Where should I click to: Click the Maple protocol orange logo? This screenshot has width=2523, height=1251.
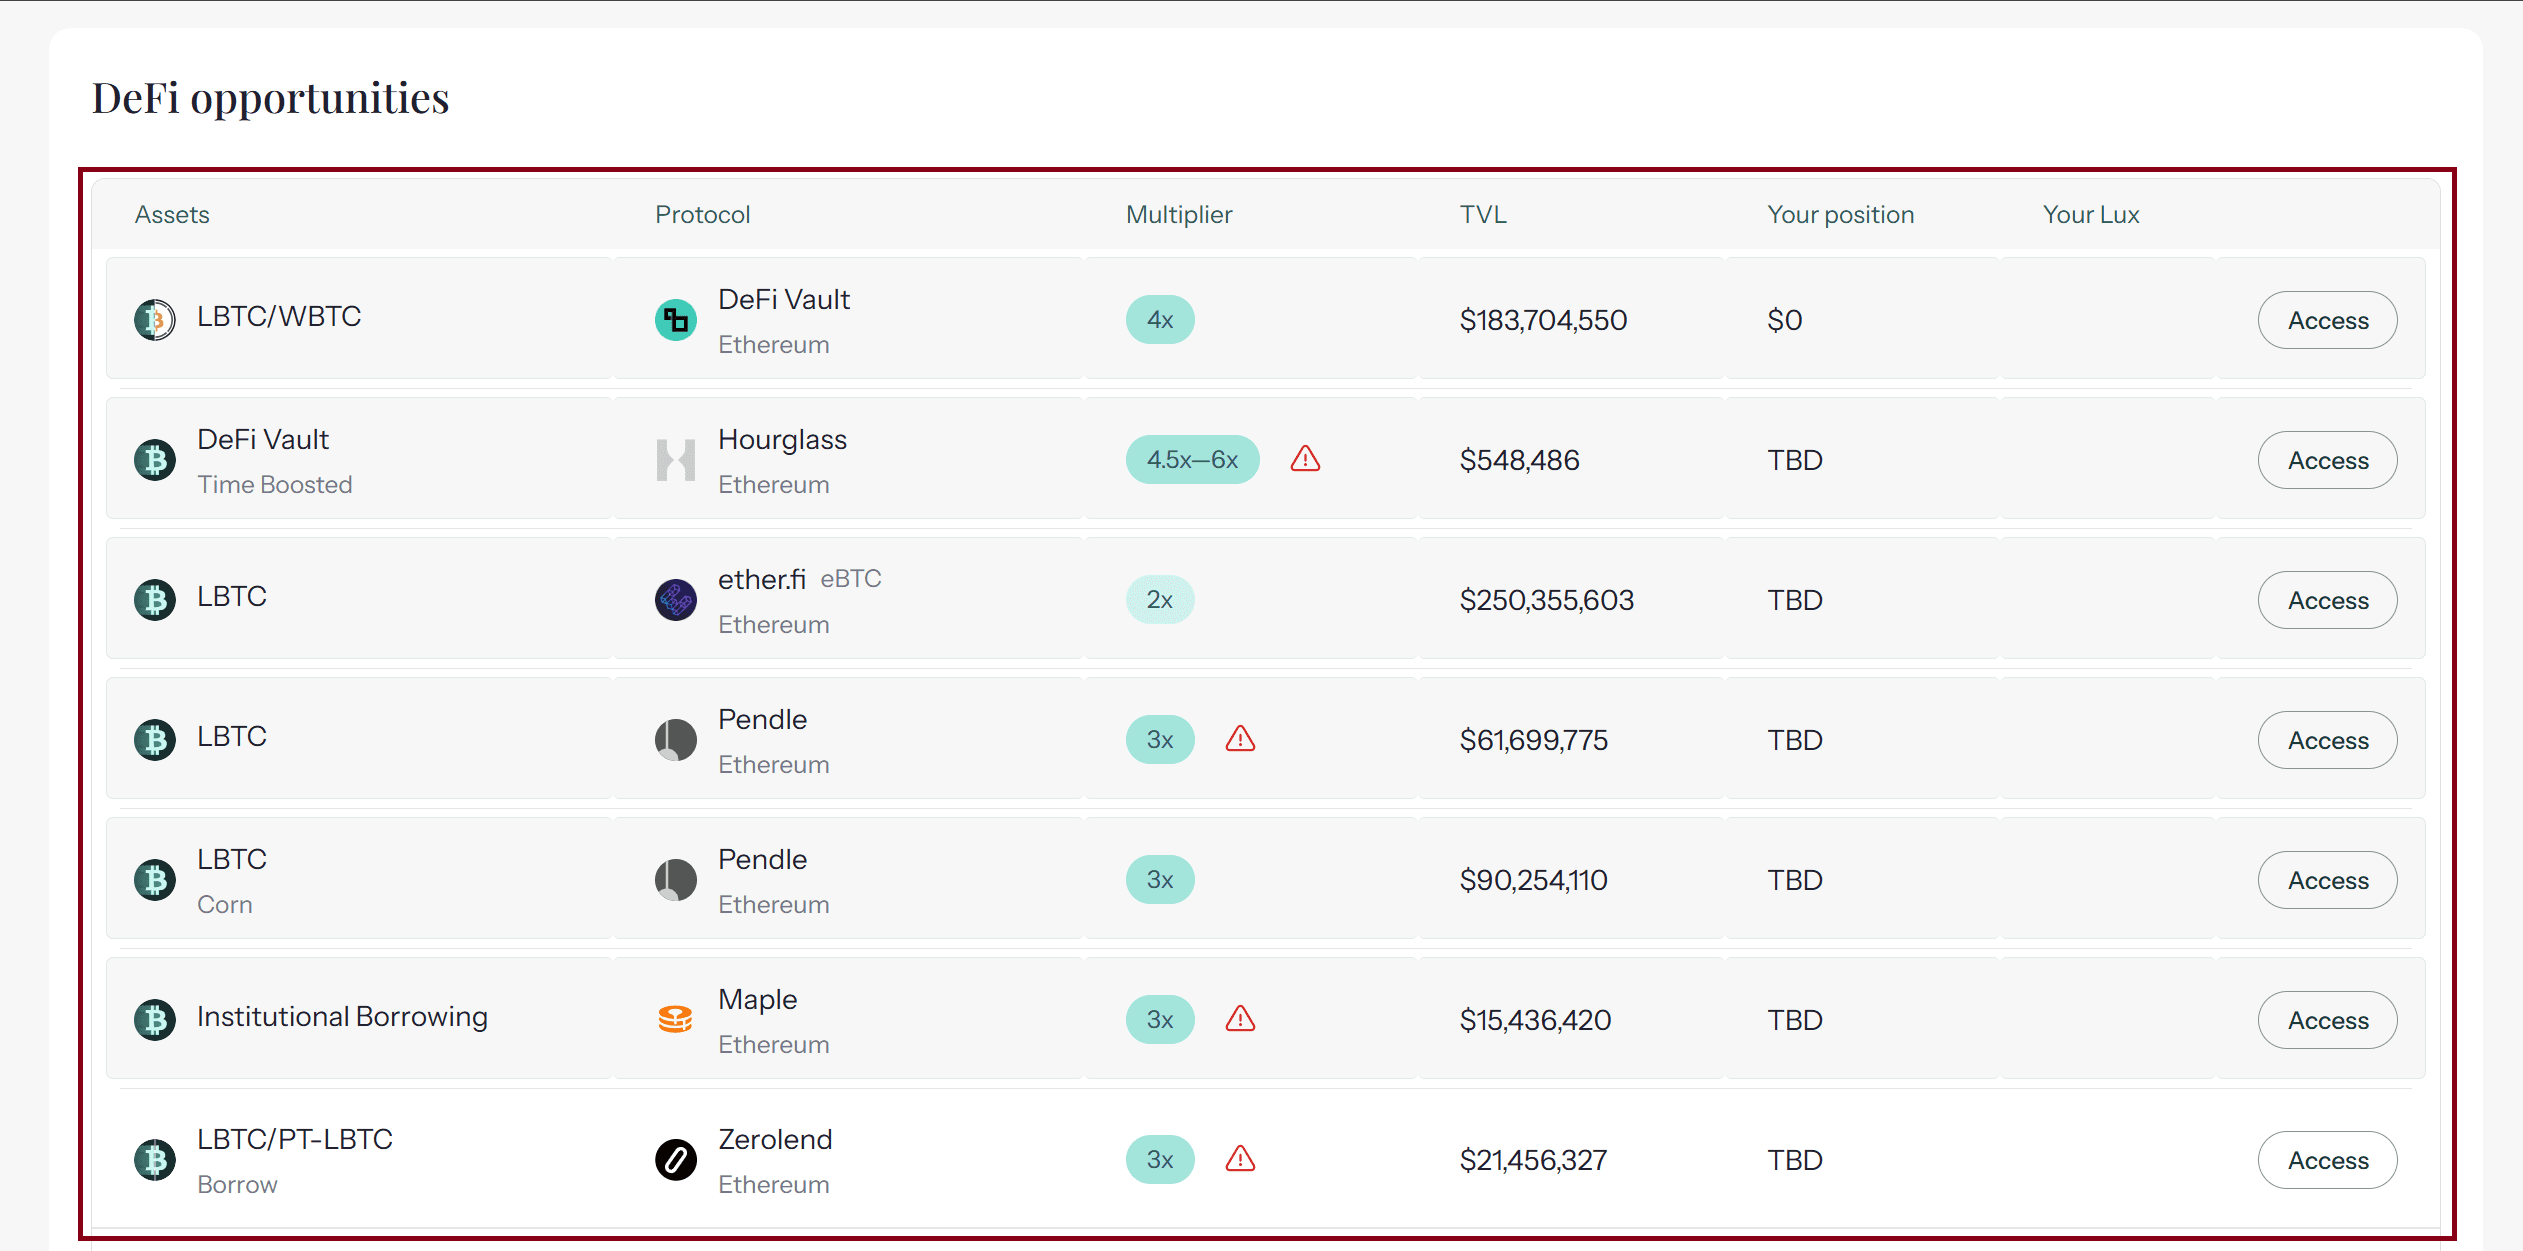(x=676, y=1020)
